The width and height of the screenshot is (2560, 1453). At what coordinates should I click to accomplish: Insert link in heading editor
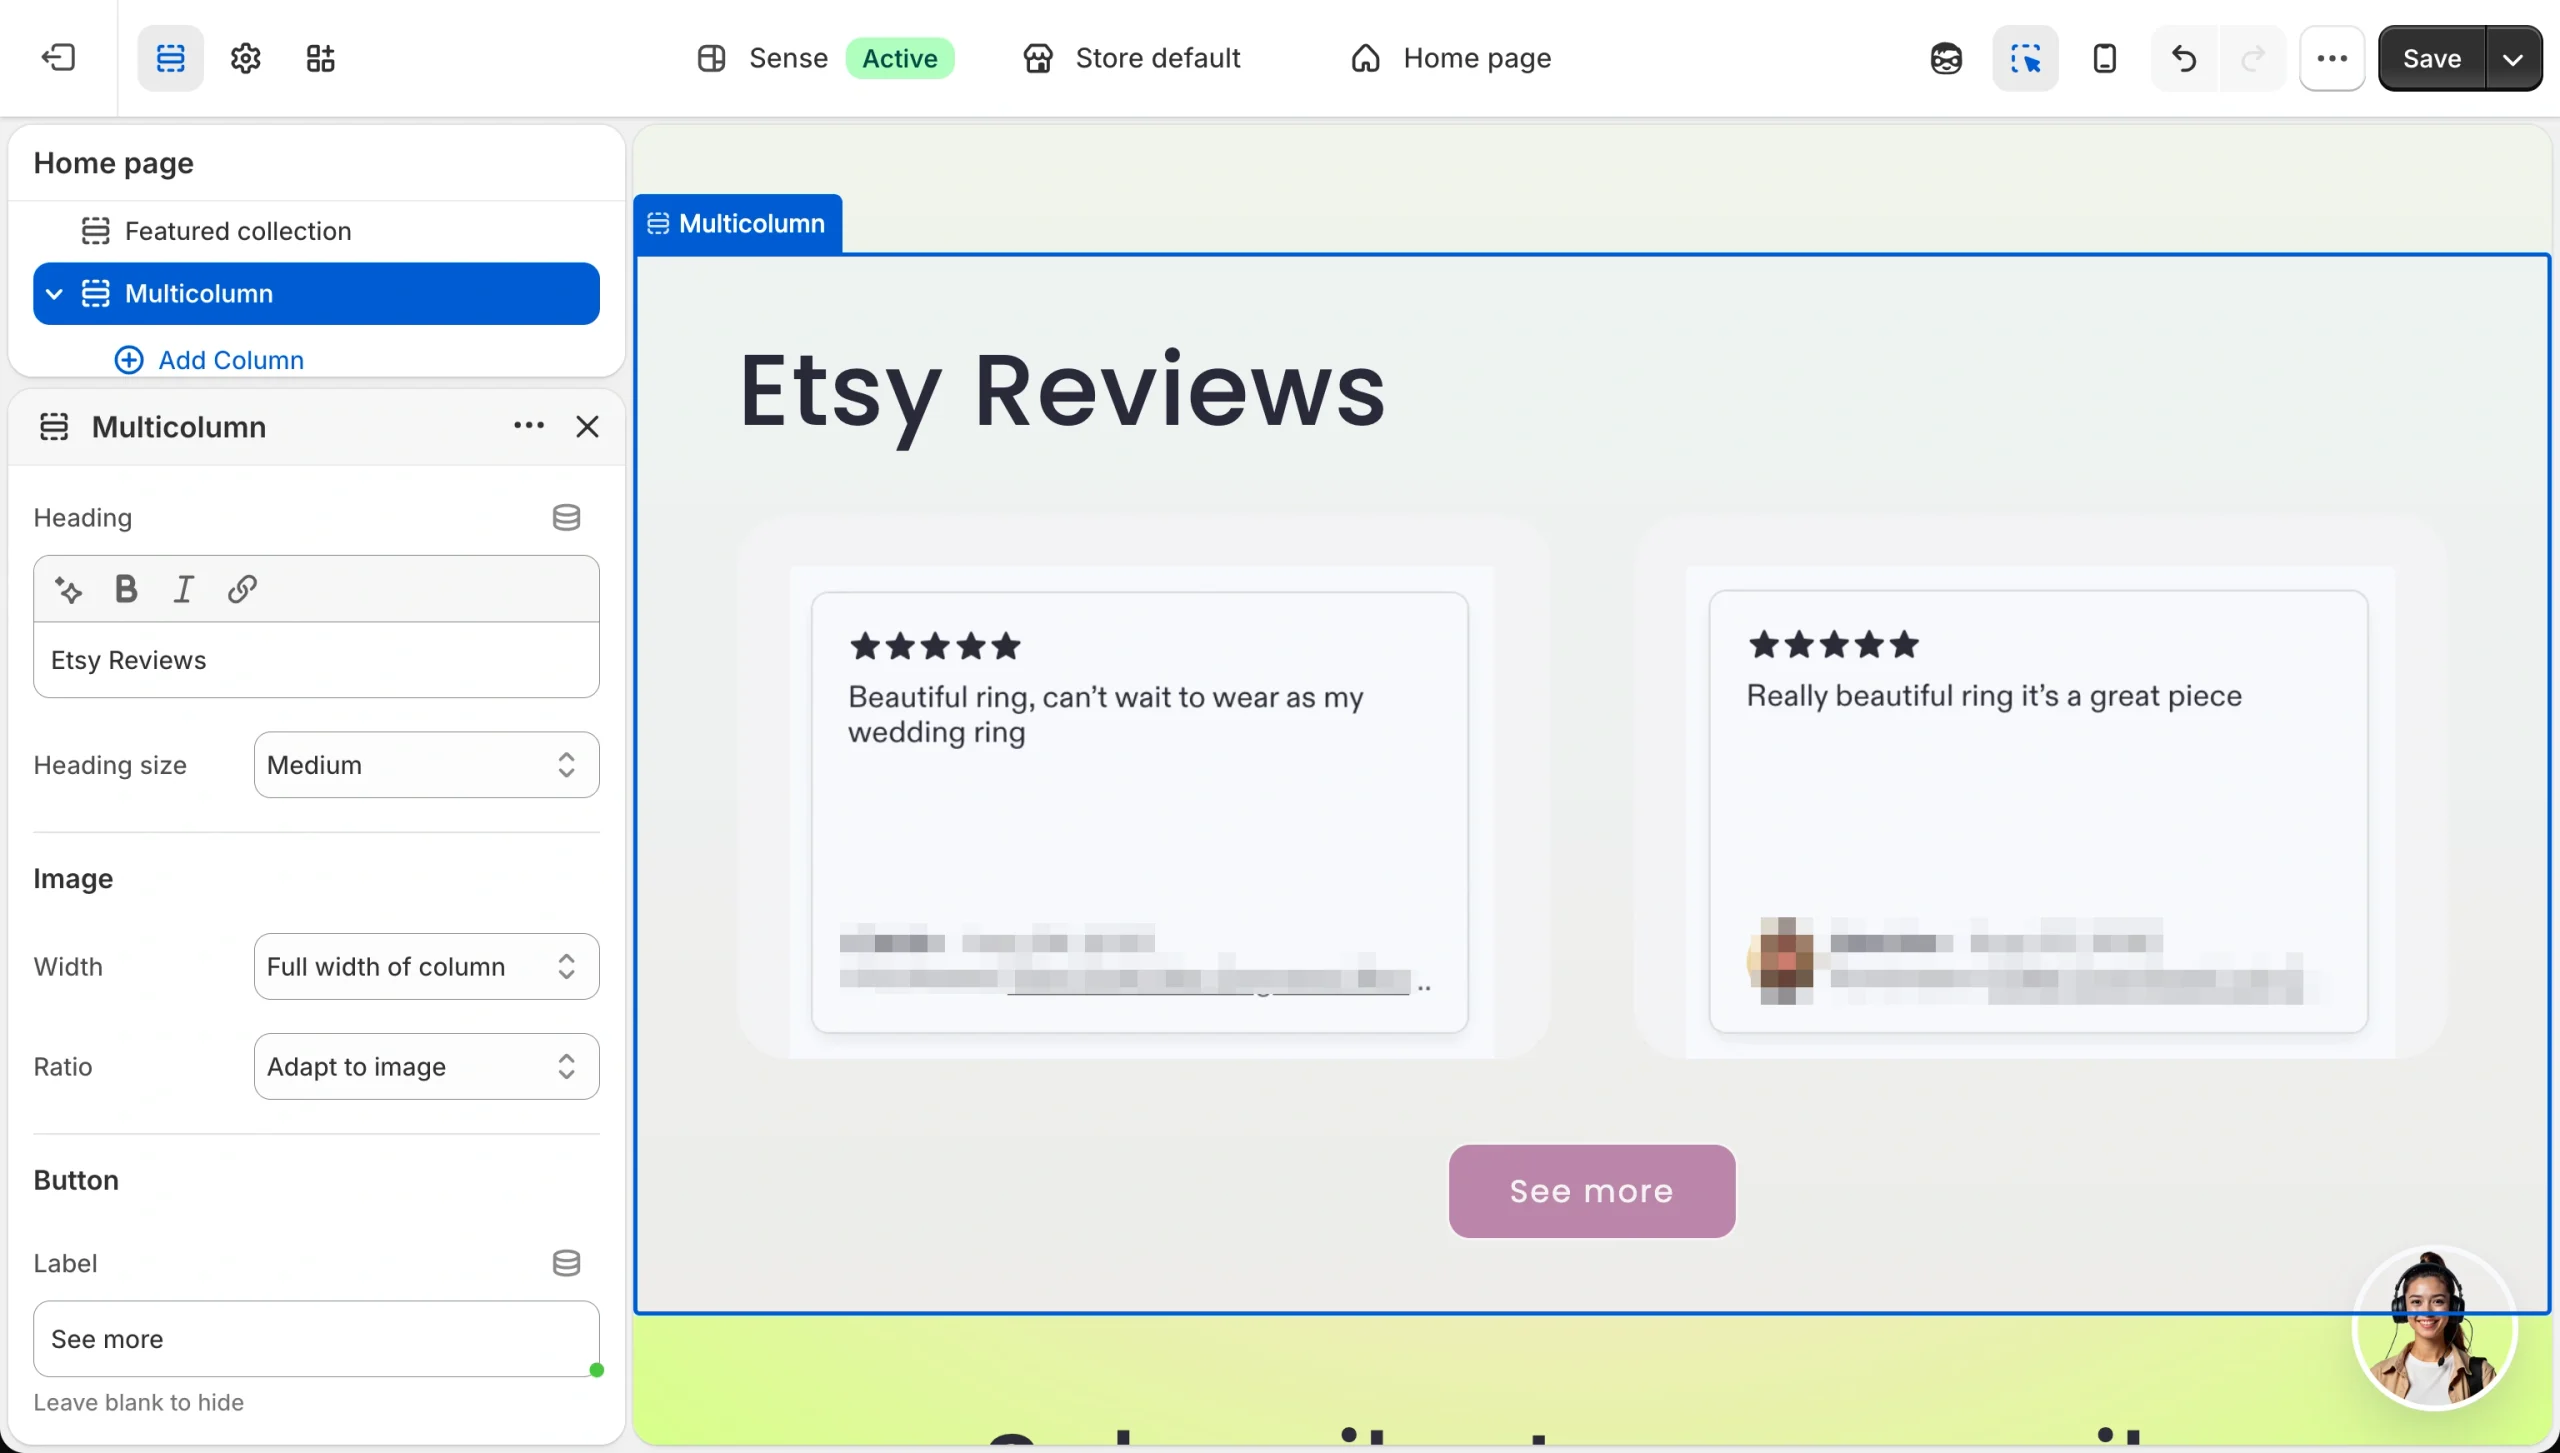click(242, 590)
